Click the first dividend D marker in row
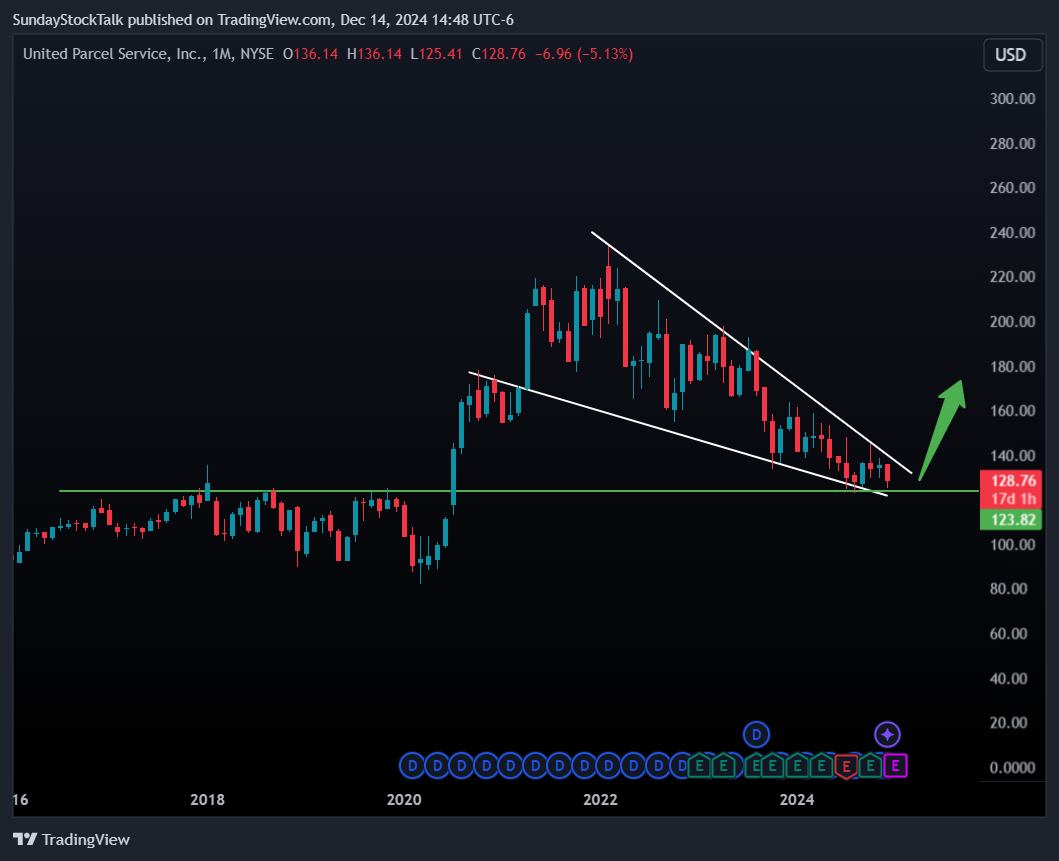 (412, 766)
